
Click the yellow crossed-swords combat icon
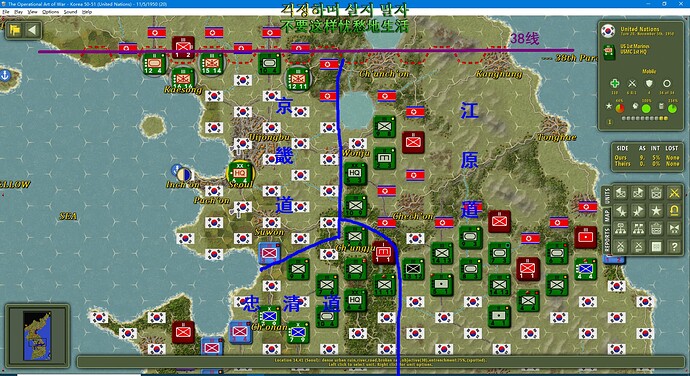pyautogui.click(x=674, y=193)
